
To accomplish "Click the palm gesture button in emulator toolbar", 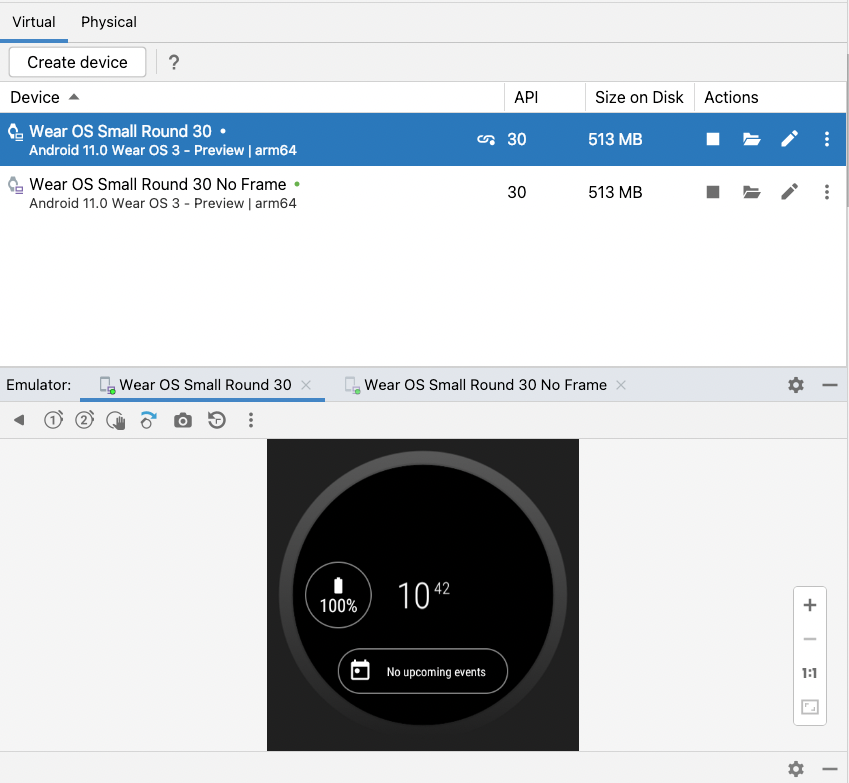I will pos(116,421).
